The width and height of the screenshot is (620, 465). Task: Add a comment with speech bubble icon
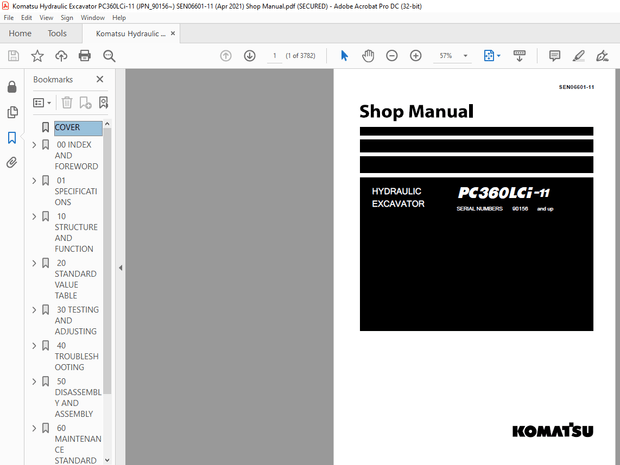(x=554, y=56)
